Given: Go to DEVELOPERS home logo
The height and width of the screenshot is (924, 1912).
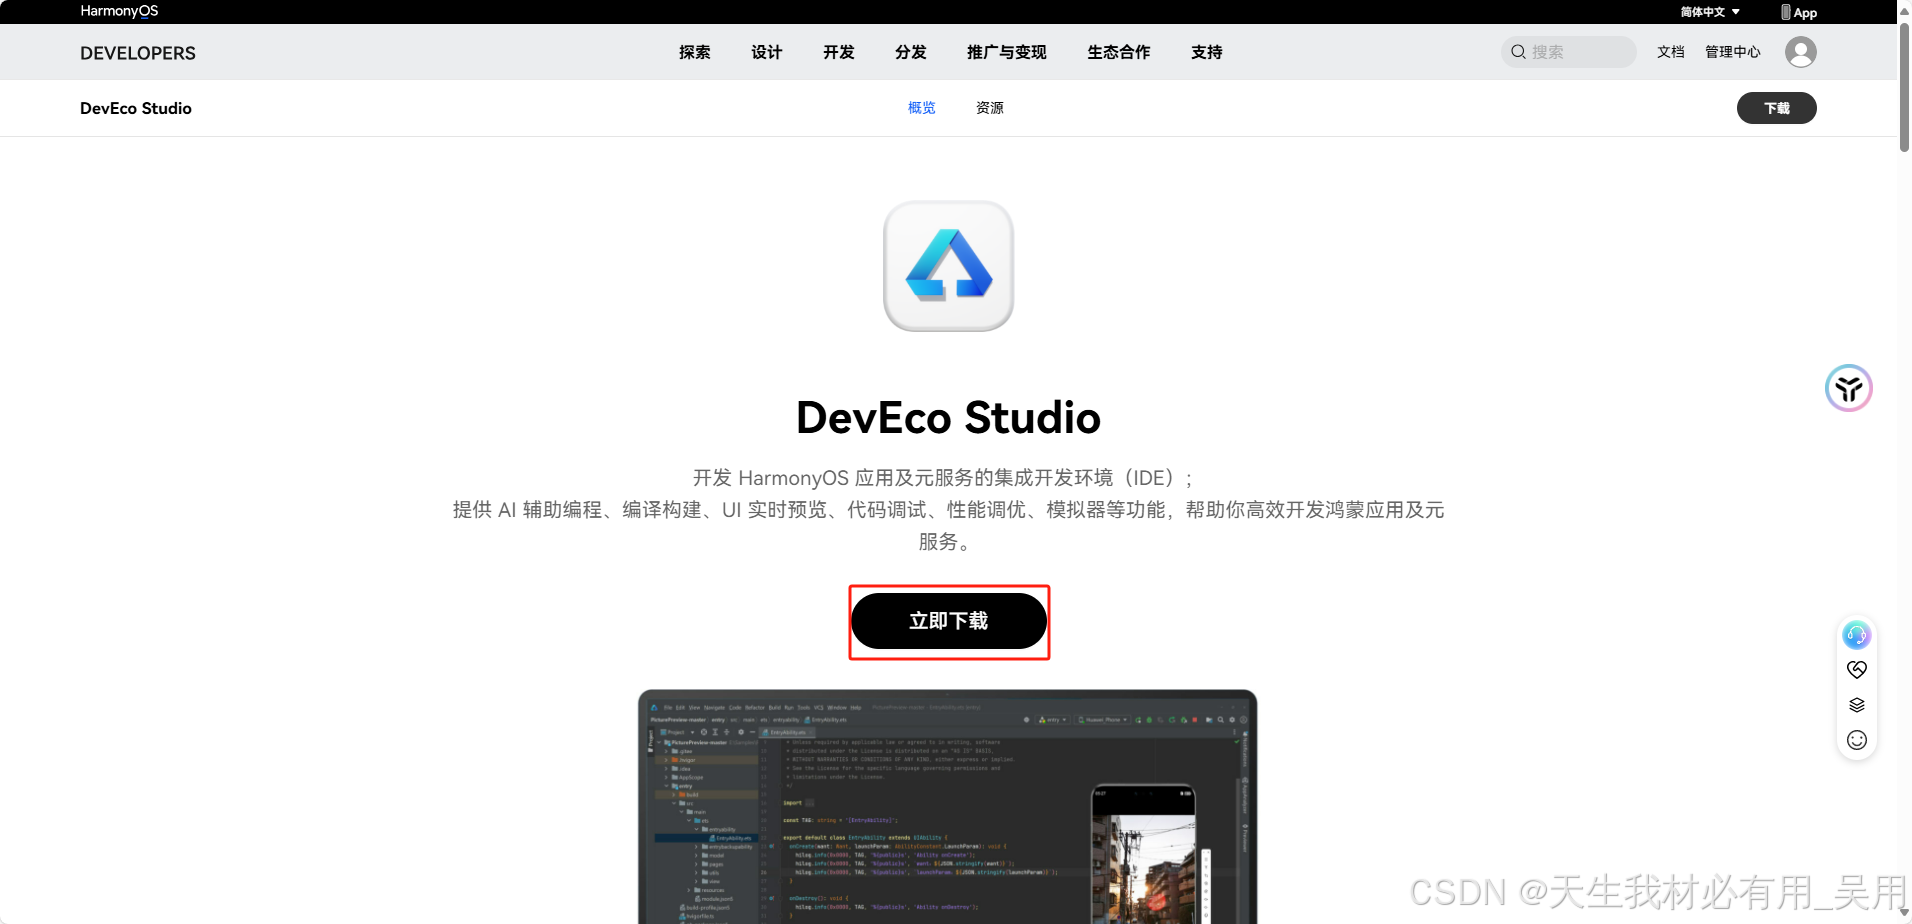Looking at the screenshot, I should click(x=138, y=53).
